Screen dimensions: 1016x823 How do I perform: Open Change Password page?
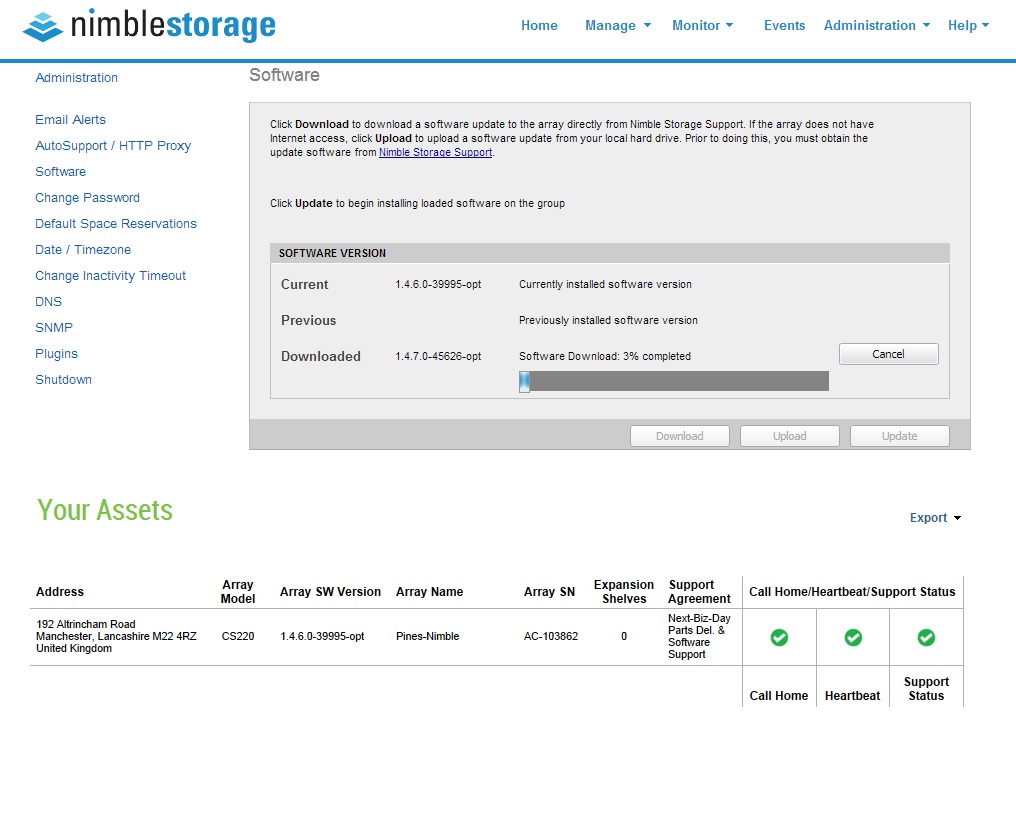(87, 198)
